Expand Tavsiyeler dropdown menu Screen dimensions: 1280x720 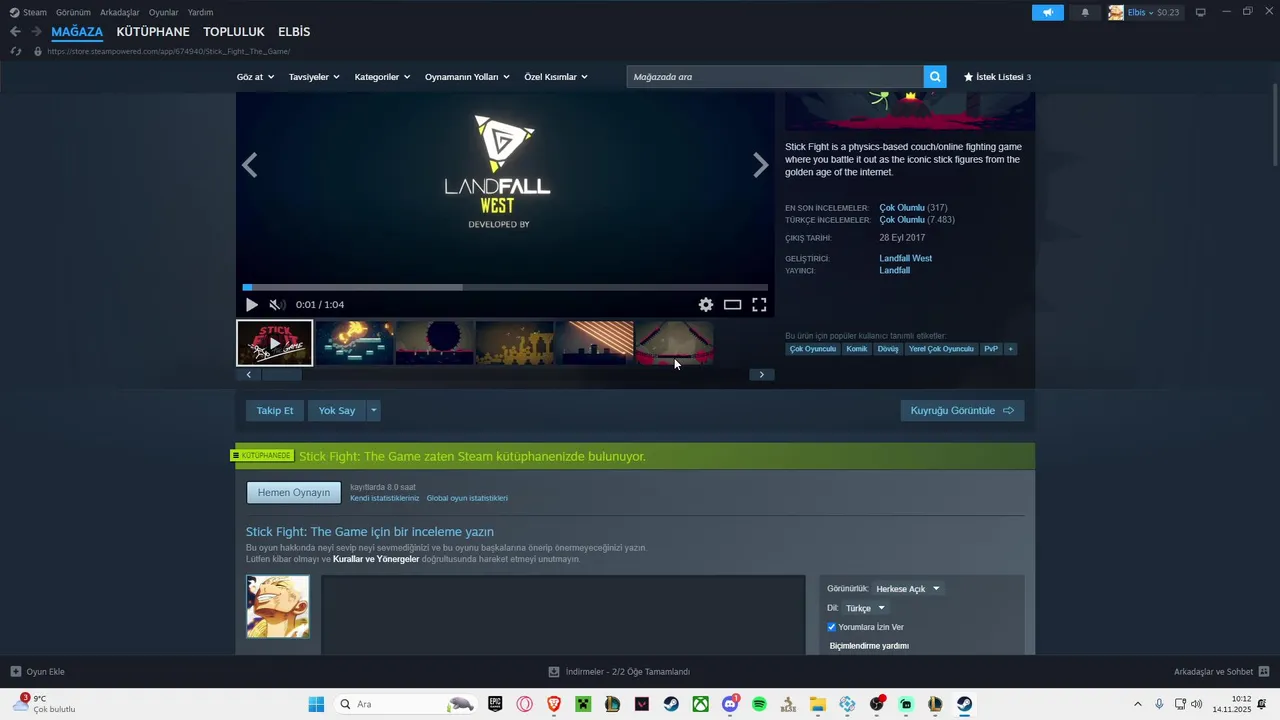click(x=314, y=77)
